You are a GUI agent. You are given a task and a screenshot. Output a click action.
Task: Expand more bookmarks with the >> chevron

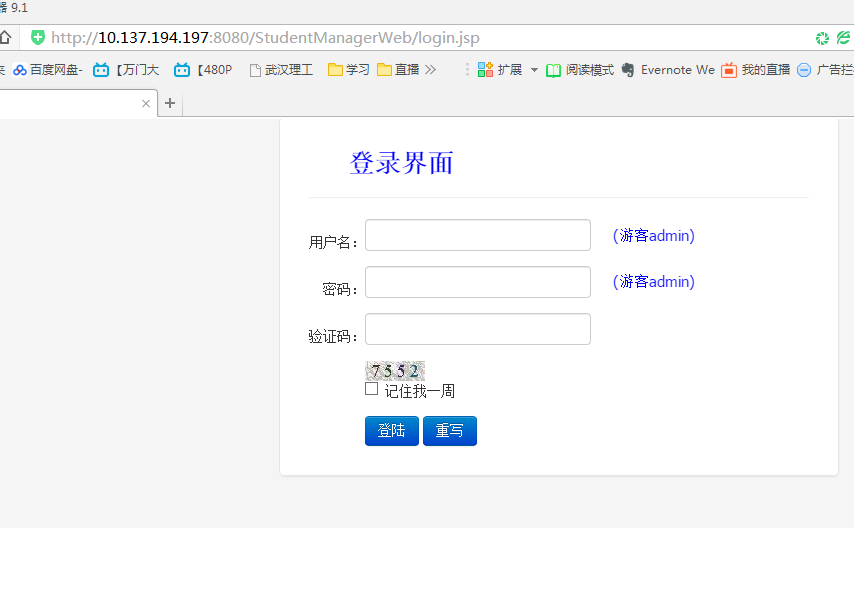(431, 70)
